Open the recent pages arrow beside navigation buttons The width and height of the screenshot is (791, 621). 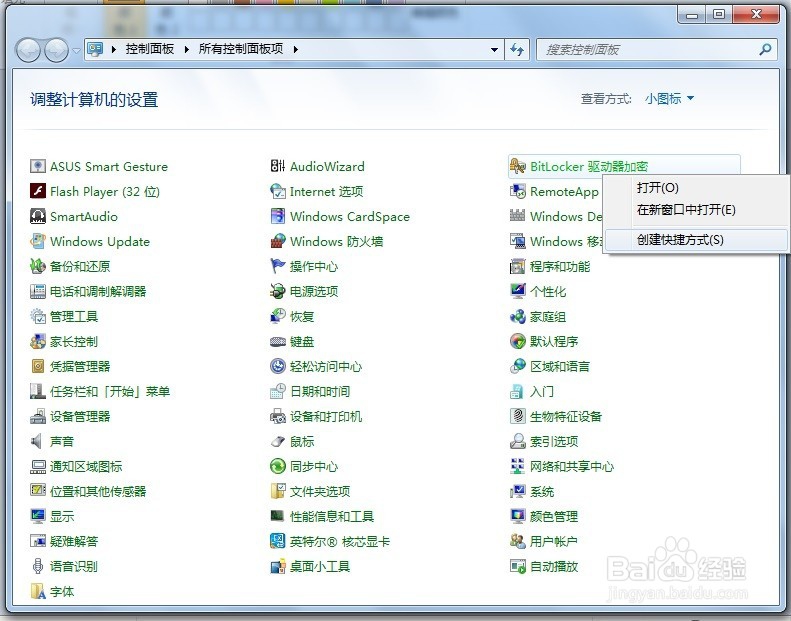pos(76,51)
